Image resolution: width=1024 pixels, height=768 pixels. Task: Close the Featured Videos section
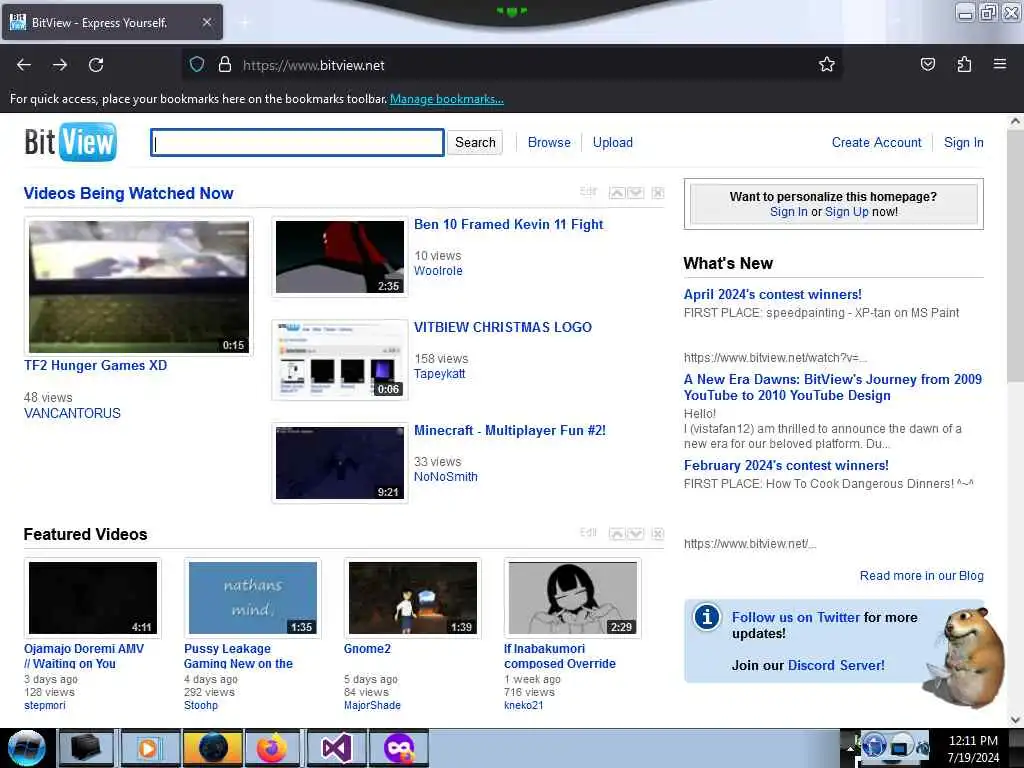tap(658, 534)
